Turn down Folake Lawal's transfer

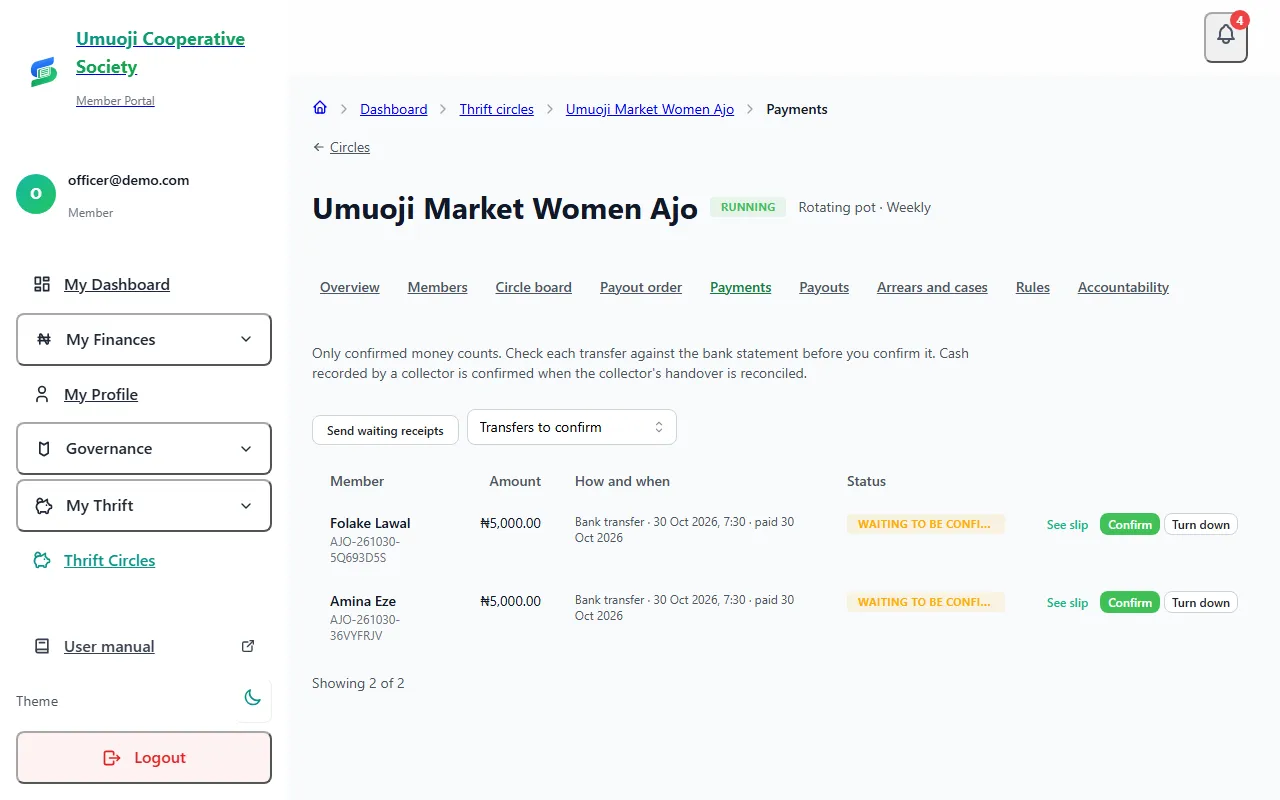1201,524
